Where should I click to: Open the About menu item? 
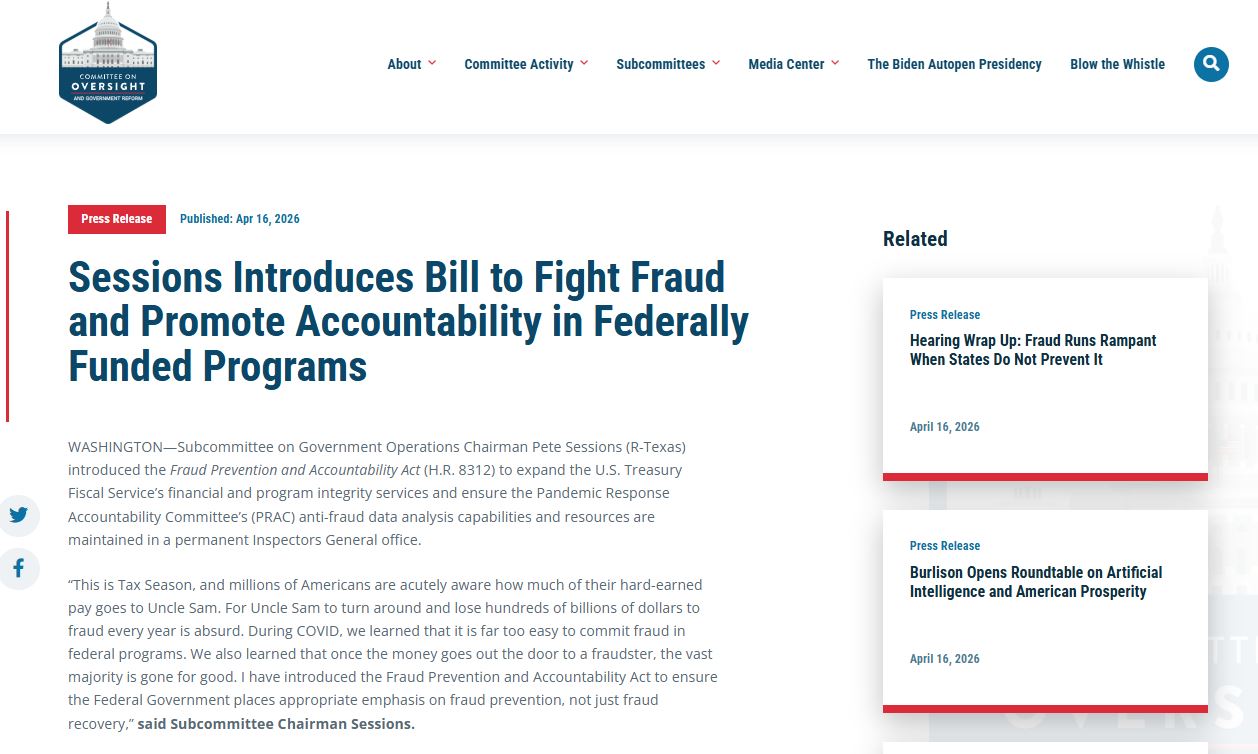tap(404, 64)
